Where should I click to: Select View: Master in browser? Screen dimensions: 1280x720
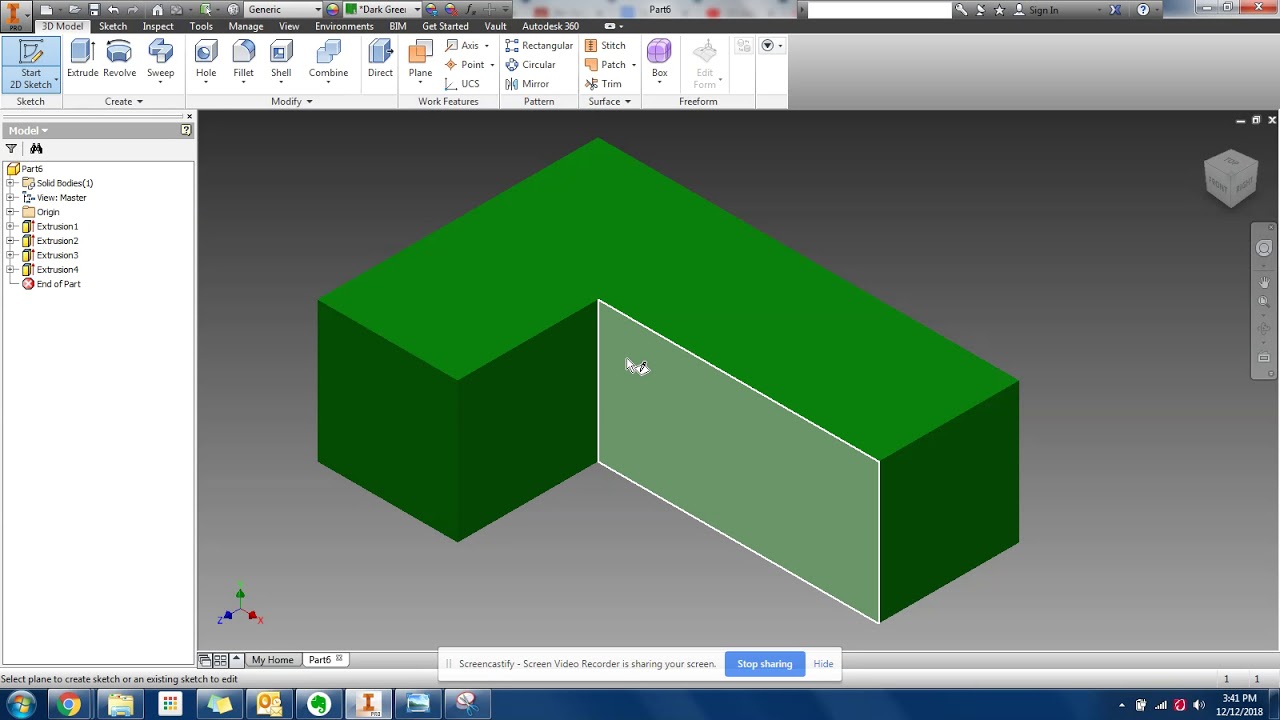coord(61,198)
